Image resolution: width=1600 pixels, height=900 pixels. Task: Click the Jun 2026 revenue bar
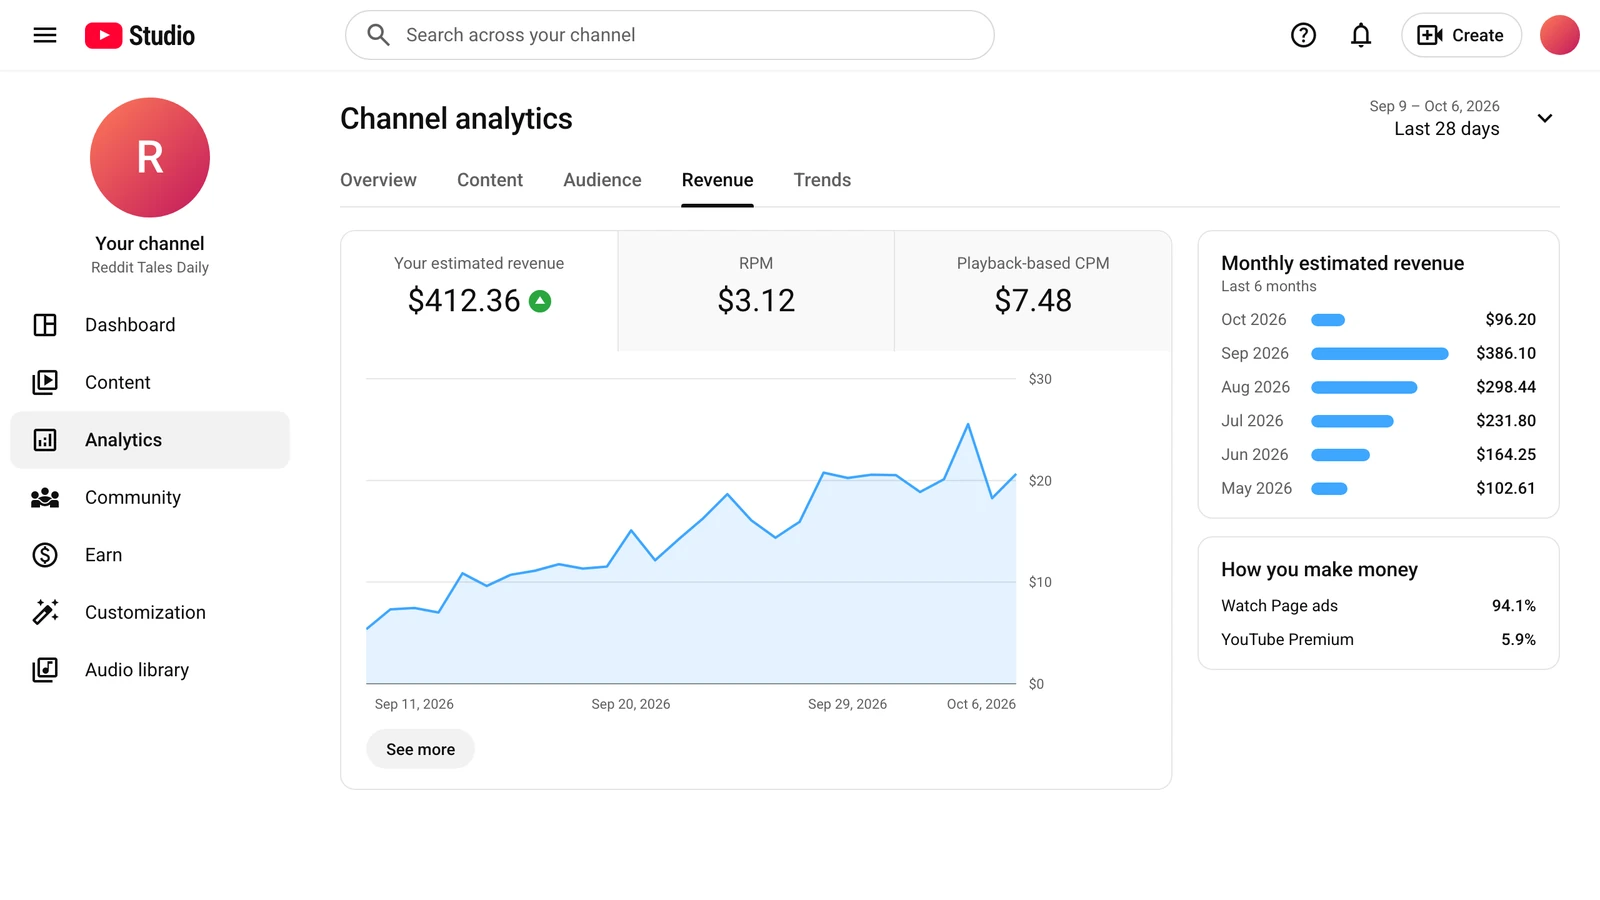[x=1340, y=455]
